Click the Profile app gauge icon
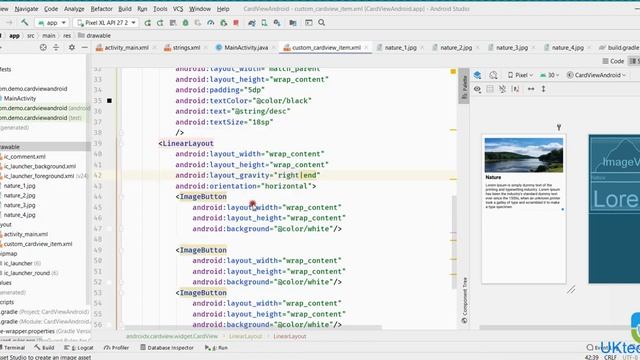Image resolution: width=640 pixels, height=360 pixels. [211, 23]
